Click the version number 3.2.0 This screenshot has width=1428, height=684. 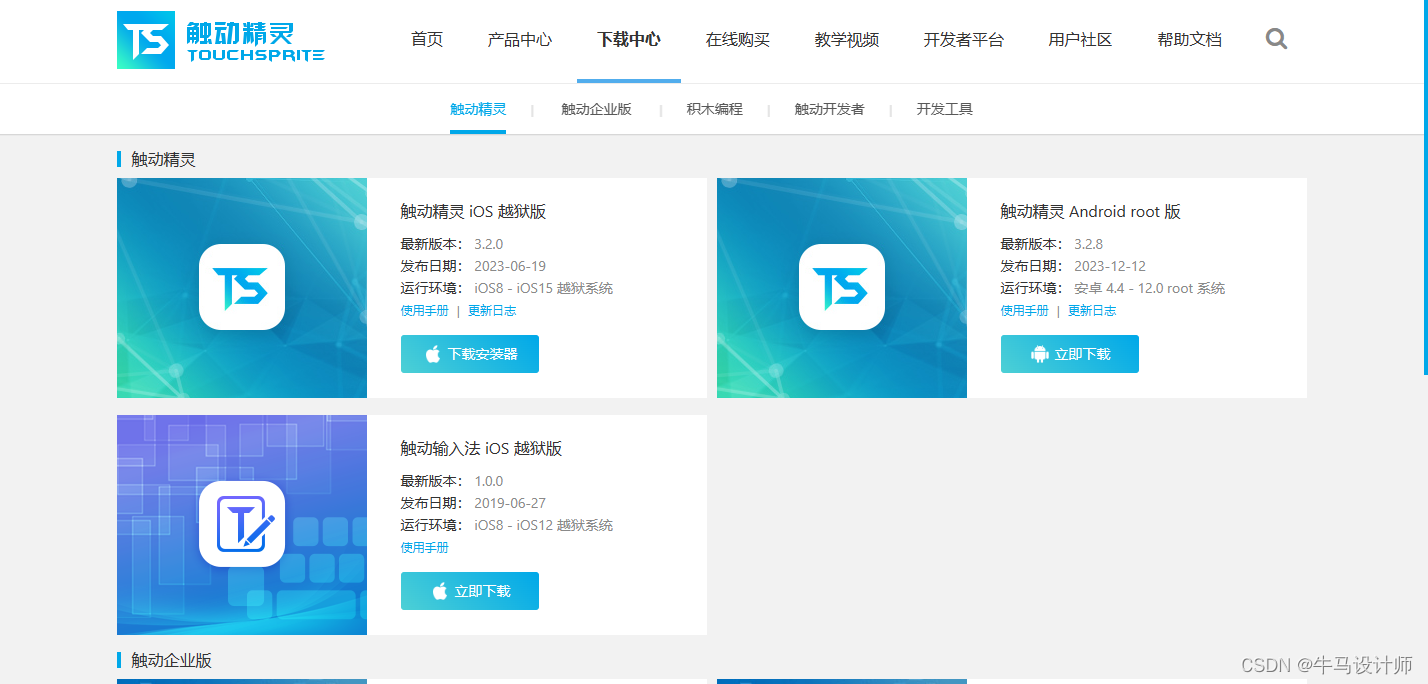(489, 244)
